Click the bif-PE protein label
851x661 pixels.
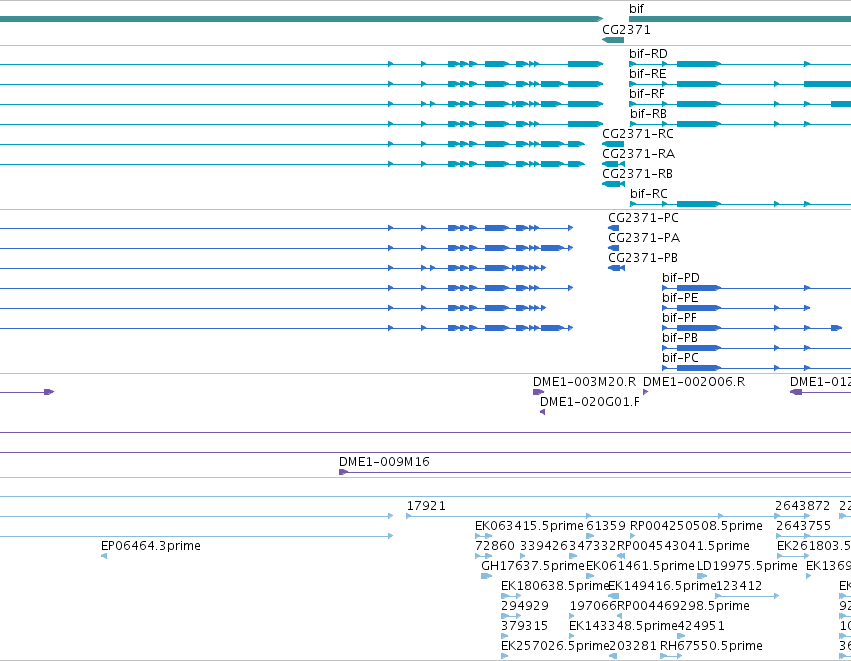pyautogui.click(x=680, y=298)
